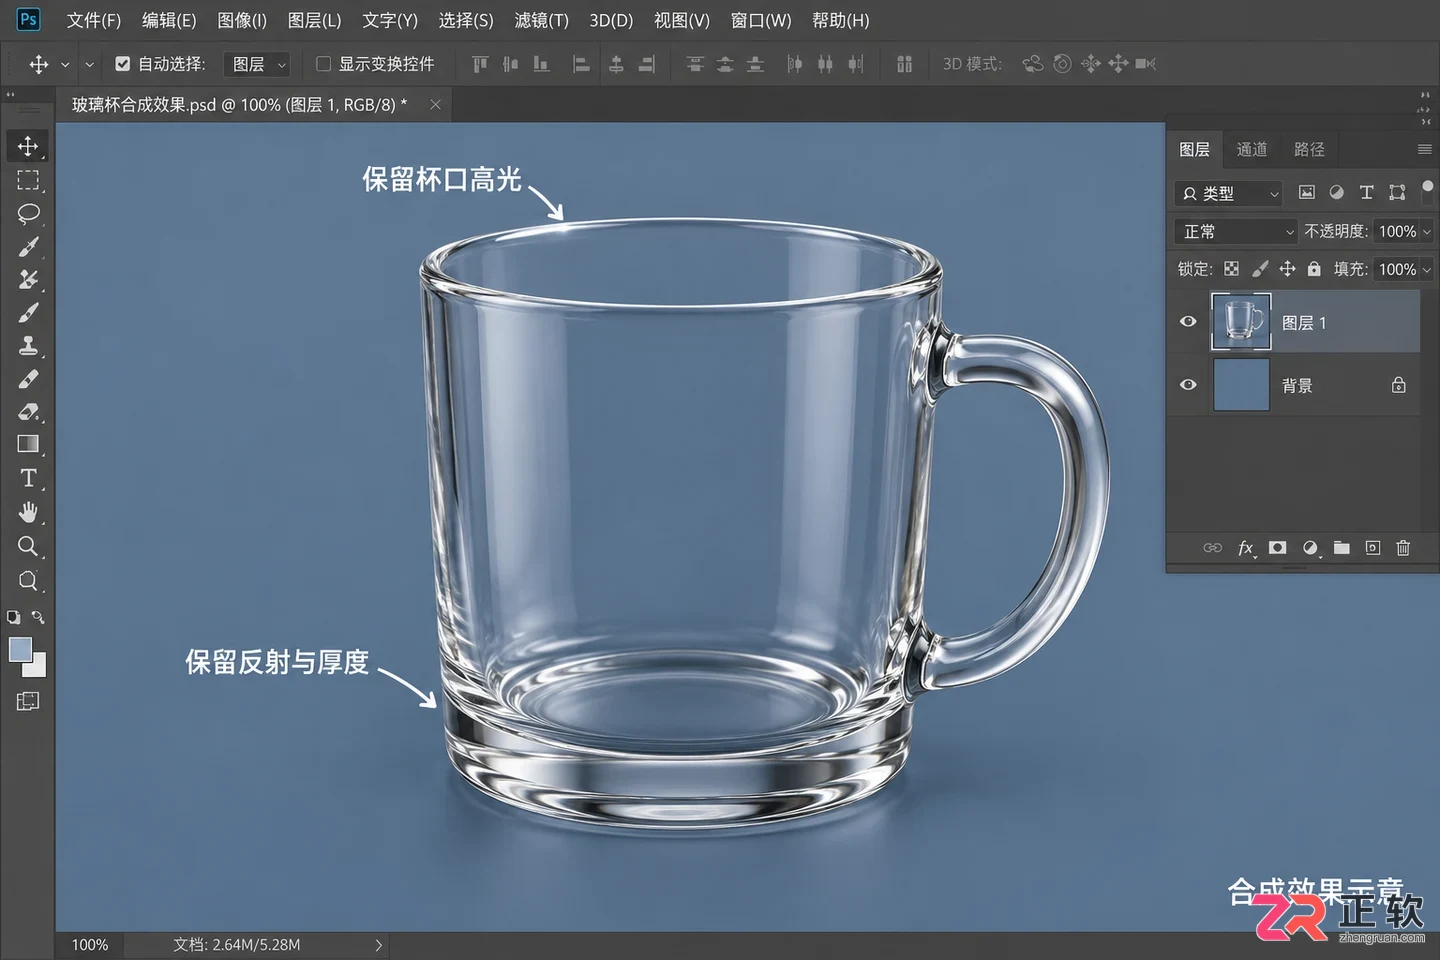The height and width of the screenshot is (960, 1440).
Task: Click the opacity 100% value field
Action: 1397,231
